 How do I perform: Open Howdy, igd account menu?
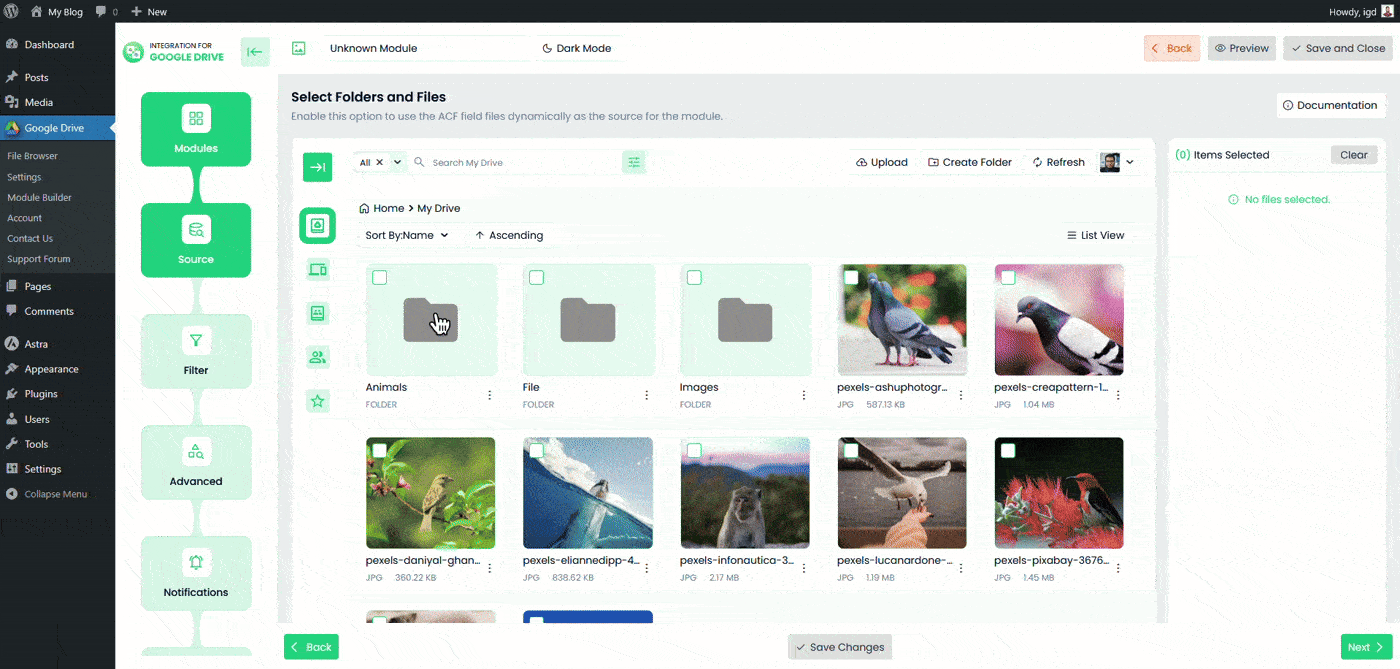pyautogui.click(x=1361, y=11)
